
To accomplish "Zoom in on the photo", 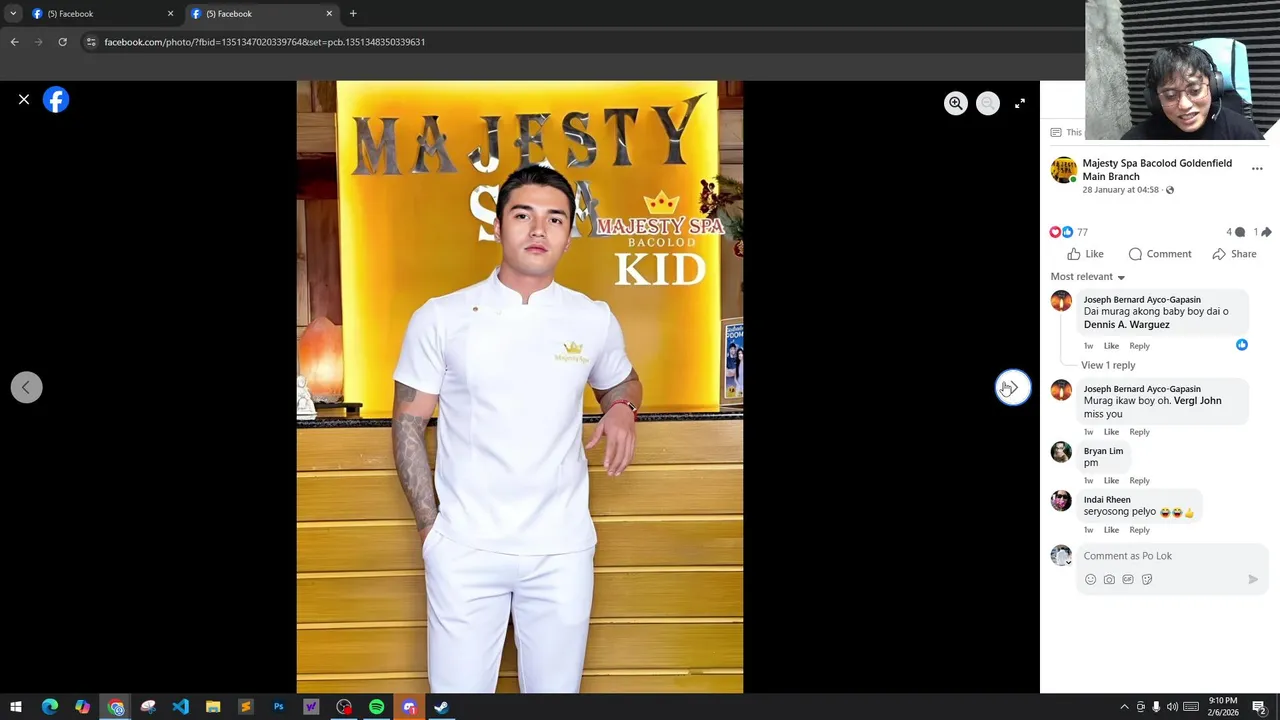I will 956,103.
